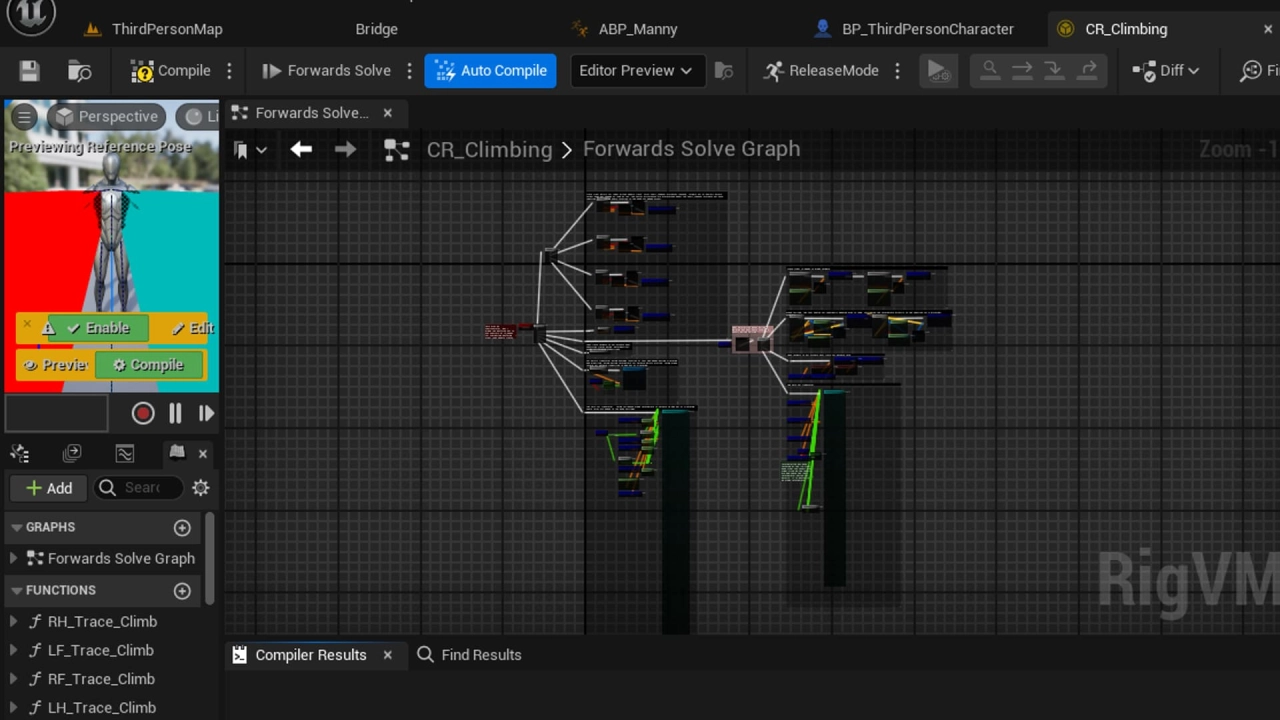The width and height of the screenshot is (1280, 720).
Task: Click the Edit button in the viewport
Action: point(192,328)
